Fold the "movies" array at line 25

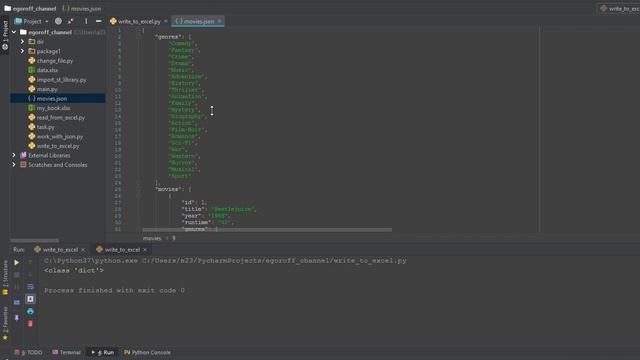(x=139, y=189)
